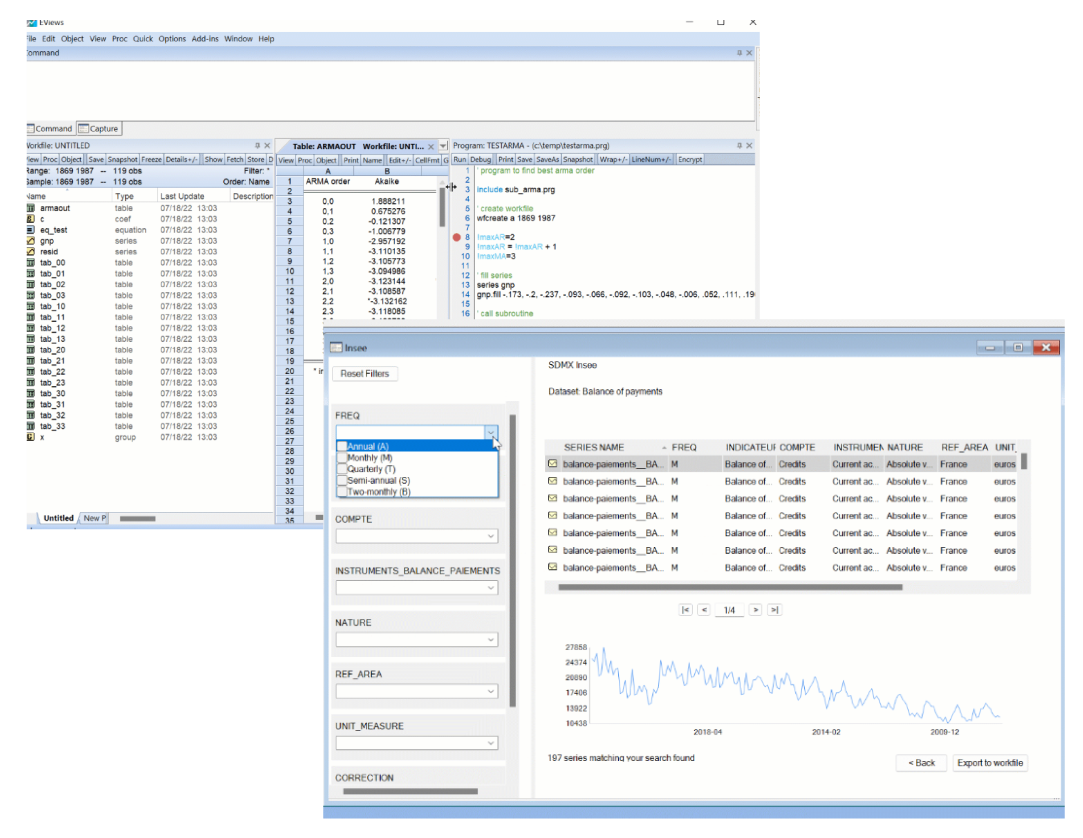Pin the Command pane with its pushpin icon
Screen dimensions: 1083x838
click(x=739, y=53)
